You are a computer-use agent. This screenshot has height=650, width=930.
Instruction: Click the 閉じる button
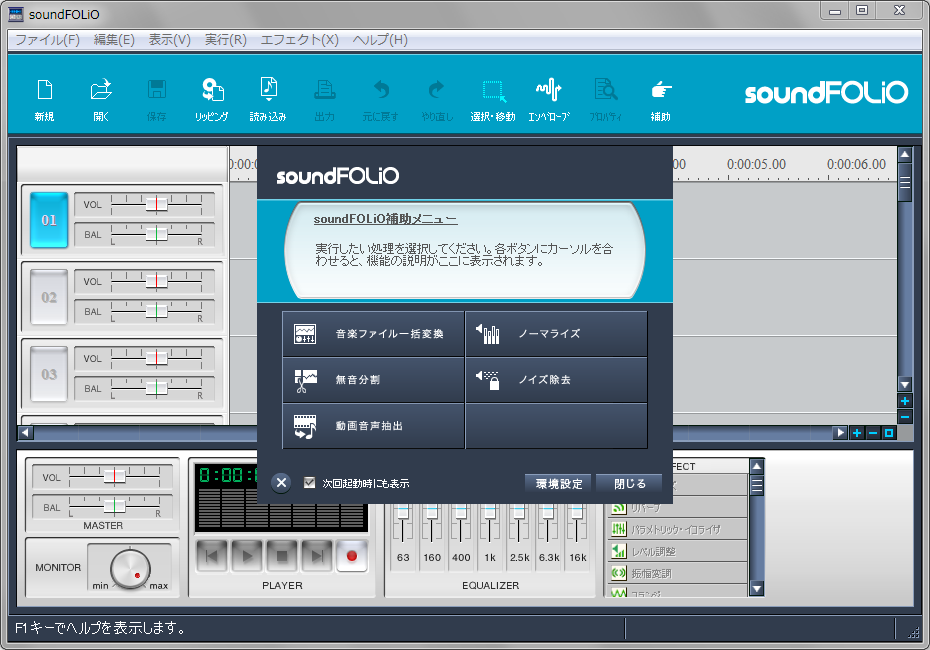click(630, 484)
